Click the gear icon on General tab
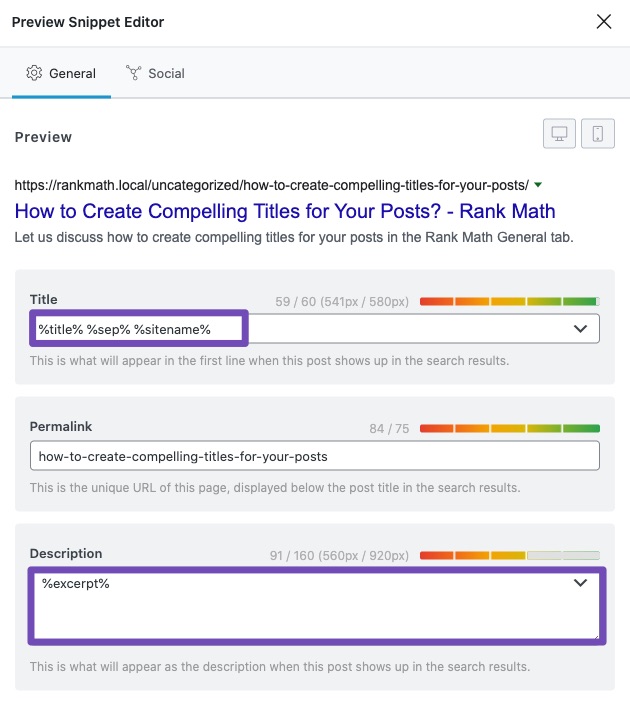The width and height of the screenshot is (630, 702). (35, 73)
